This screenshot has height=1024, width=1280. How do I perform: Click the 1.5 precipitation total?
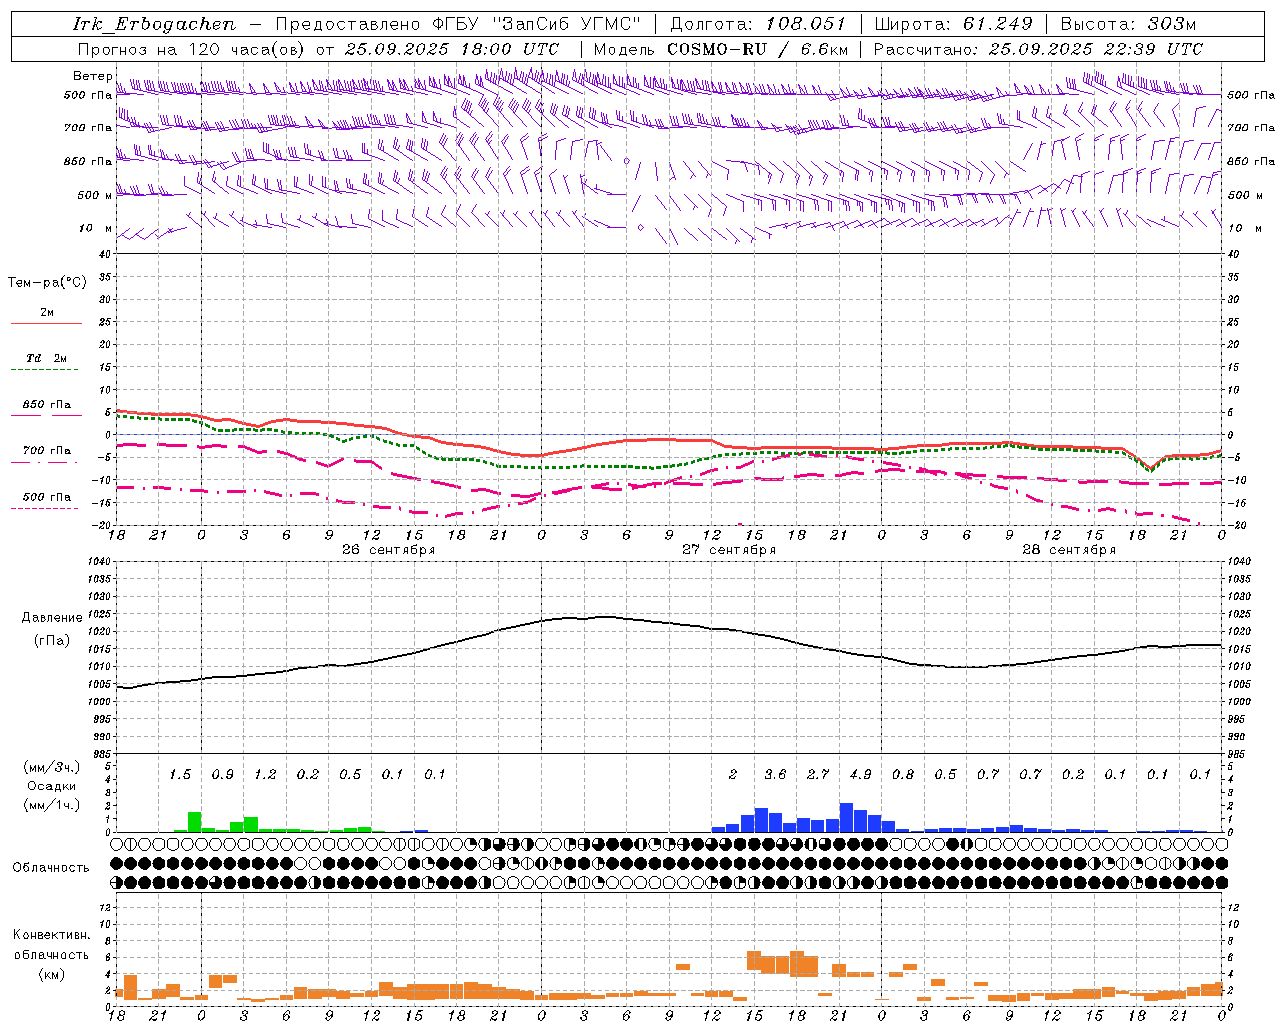tap(180, 774)
